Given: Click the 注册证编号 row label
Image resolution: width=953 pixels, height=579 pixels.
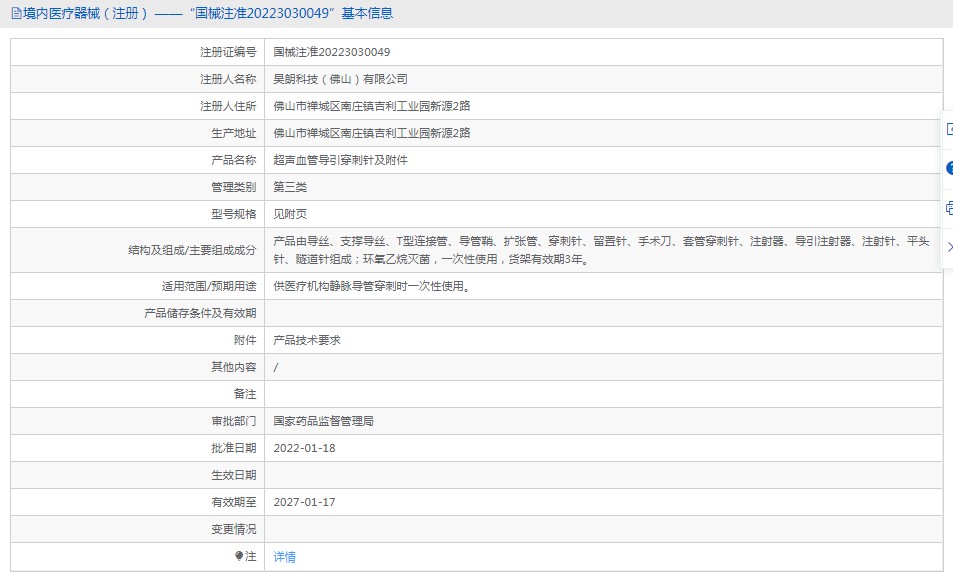Looking at the screenshot, I should (x=228, y=52).
